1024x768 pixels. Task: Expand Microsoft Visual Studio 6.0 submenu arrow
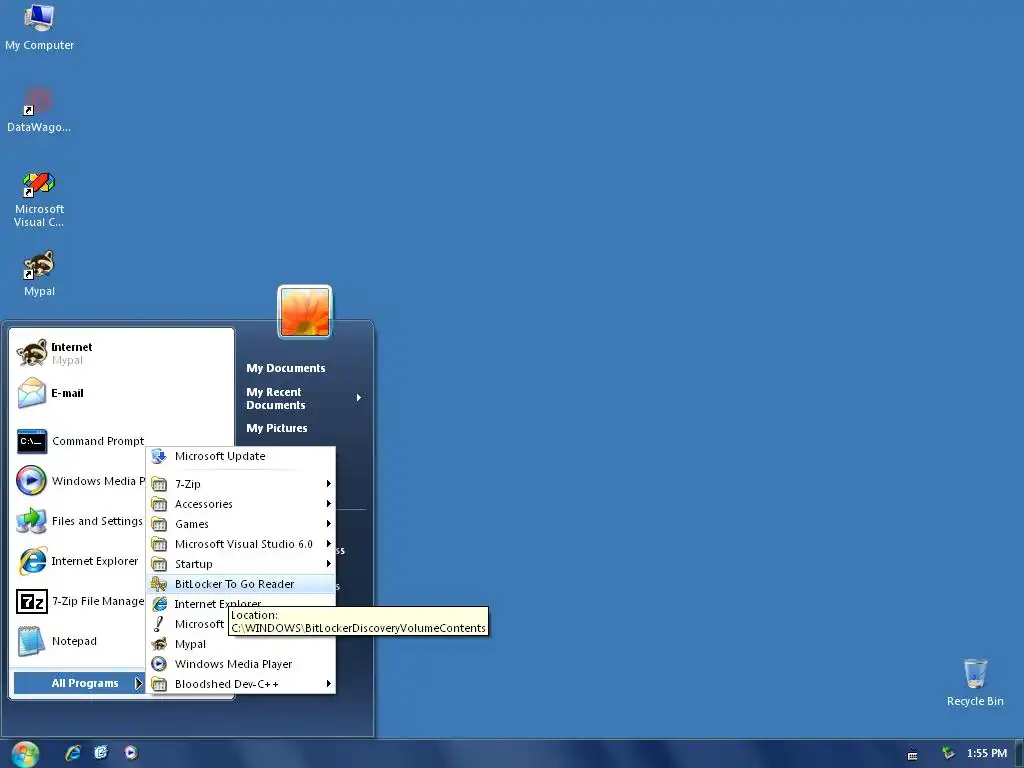point(328,543)
